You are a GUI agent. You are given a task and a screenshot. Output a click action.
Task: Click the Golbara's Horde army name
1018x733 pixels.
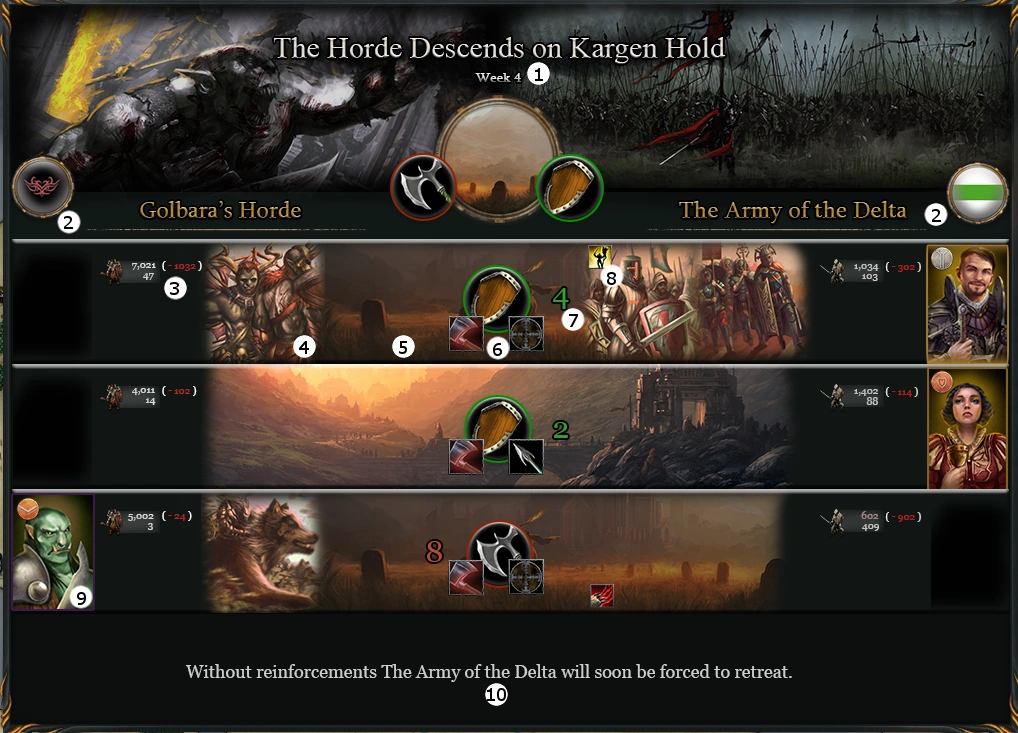(220, 210)
